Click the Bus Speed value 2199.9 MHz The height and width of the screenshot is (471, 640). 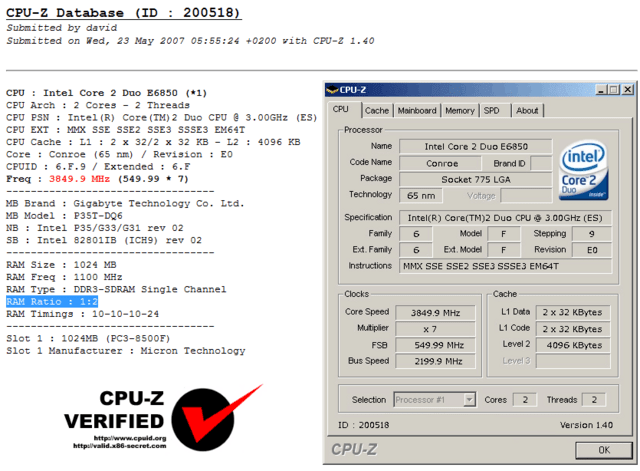click(x=435, y=361)
